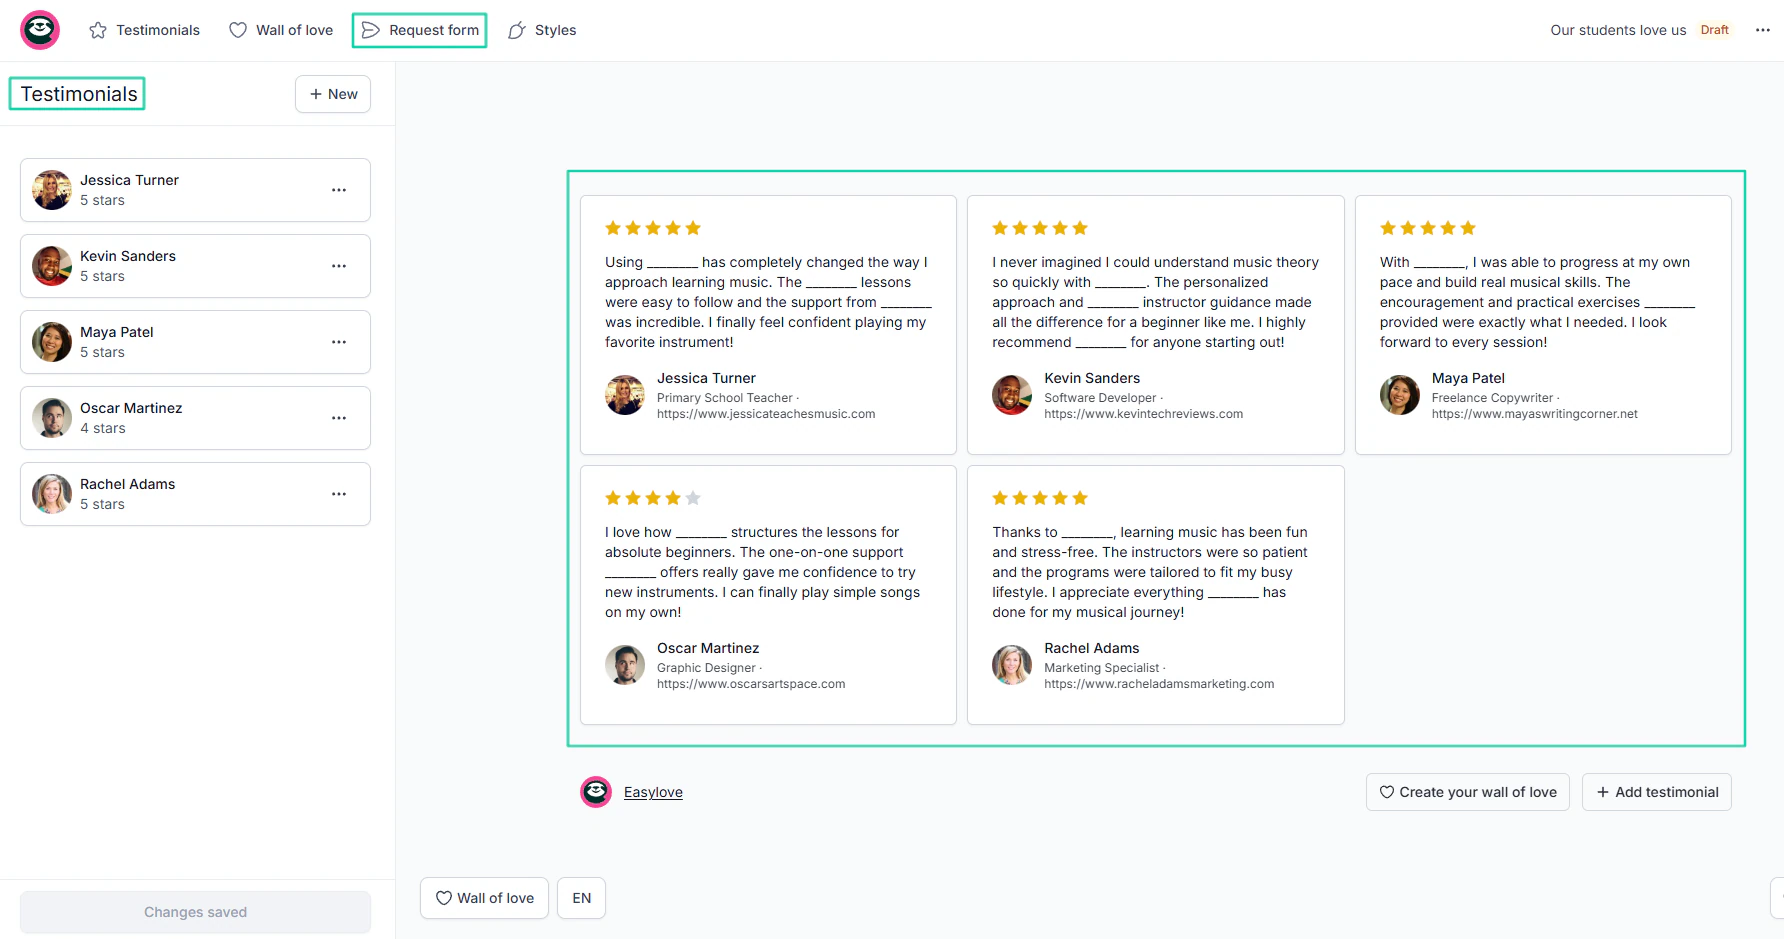Viewport: 1784px width, 939px height.
Task: Select Kevin Sanders in the testimonials list
Action: pos(195,266)
